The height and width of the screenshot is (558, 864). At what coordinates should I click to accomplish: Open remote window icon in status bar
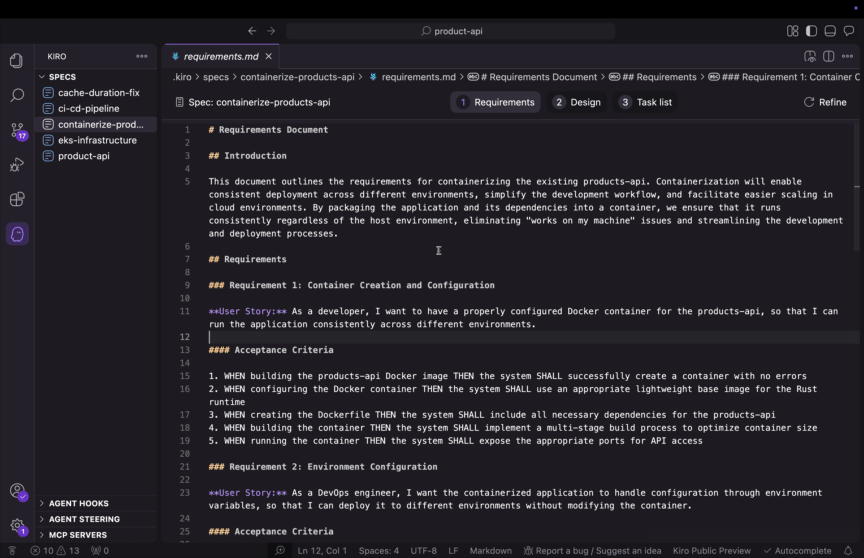pos(12,550)
